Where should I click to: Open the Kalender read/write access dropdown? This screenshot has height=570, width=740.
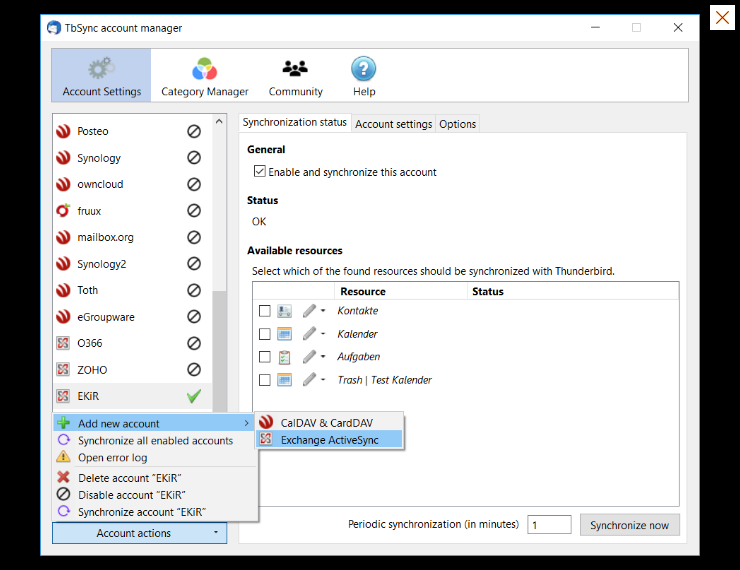(314, 334)
